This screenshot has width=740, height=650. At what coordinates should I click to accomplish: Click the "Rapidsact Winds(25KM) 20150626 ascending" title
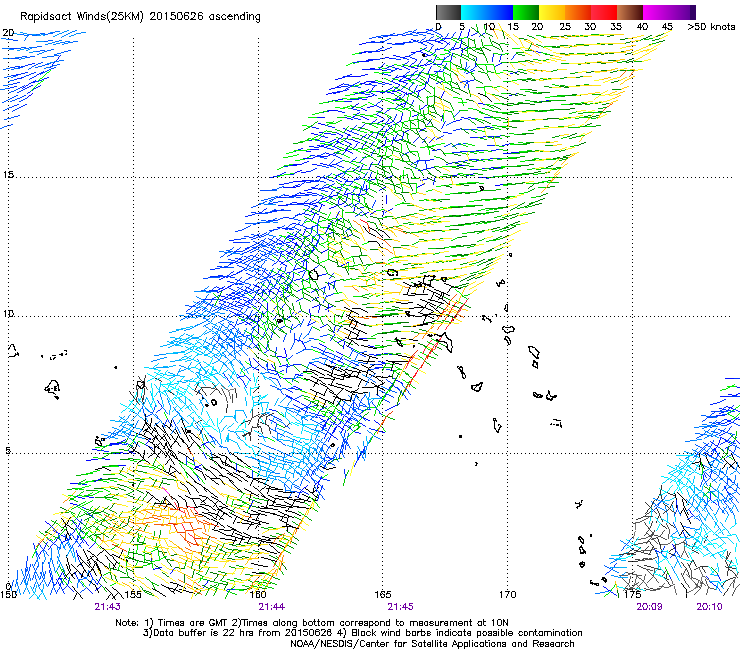[x=140, y=17]
